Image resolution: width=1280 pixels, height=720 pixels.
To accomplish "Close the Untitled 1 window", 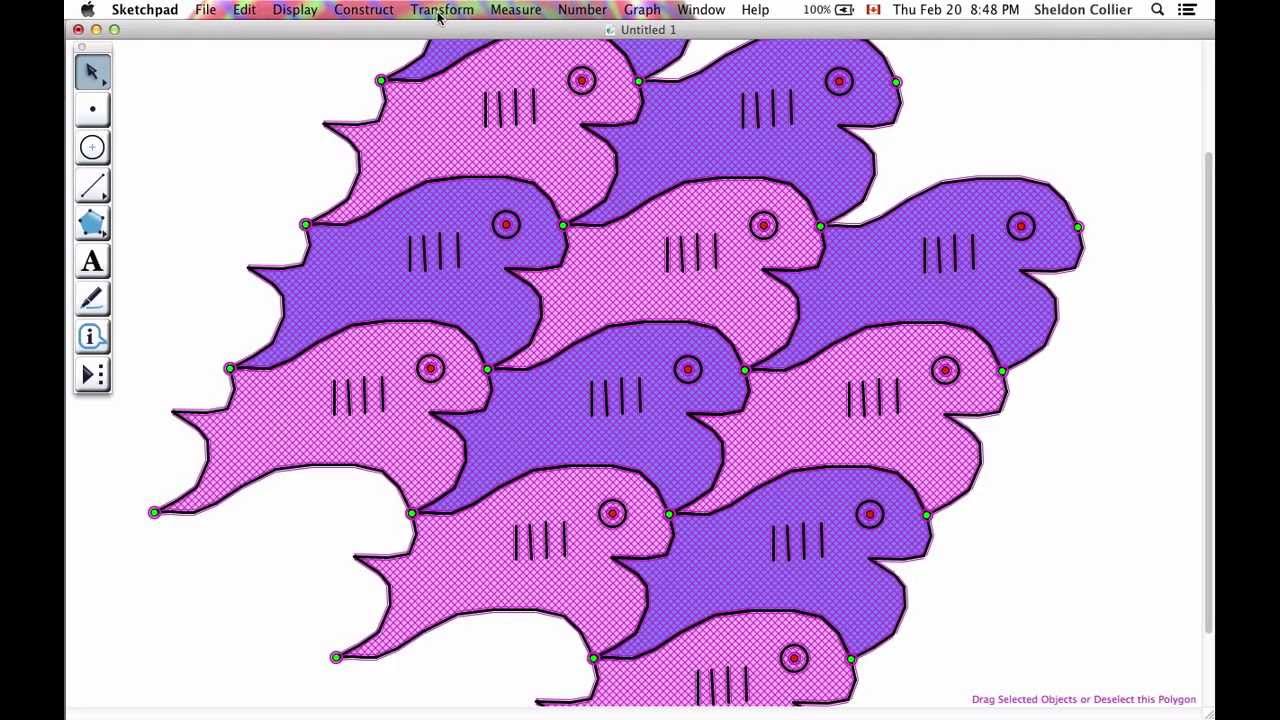I will [78, 30].
